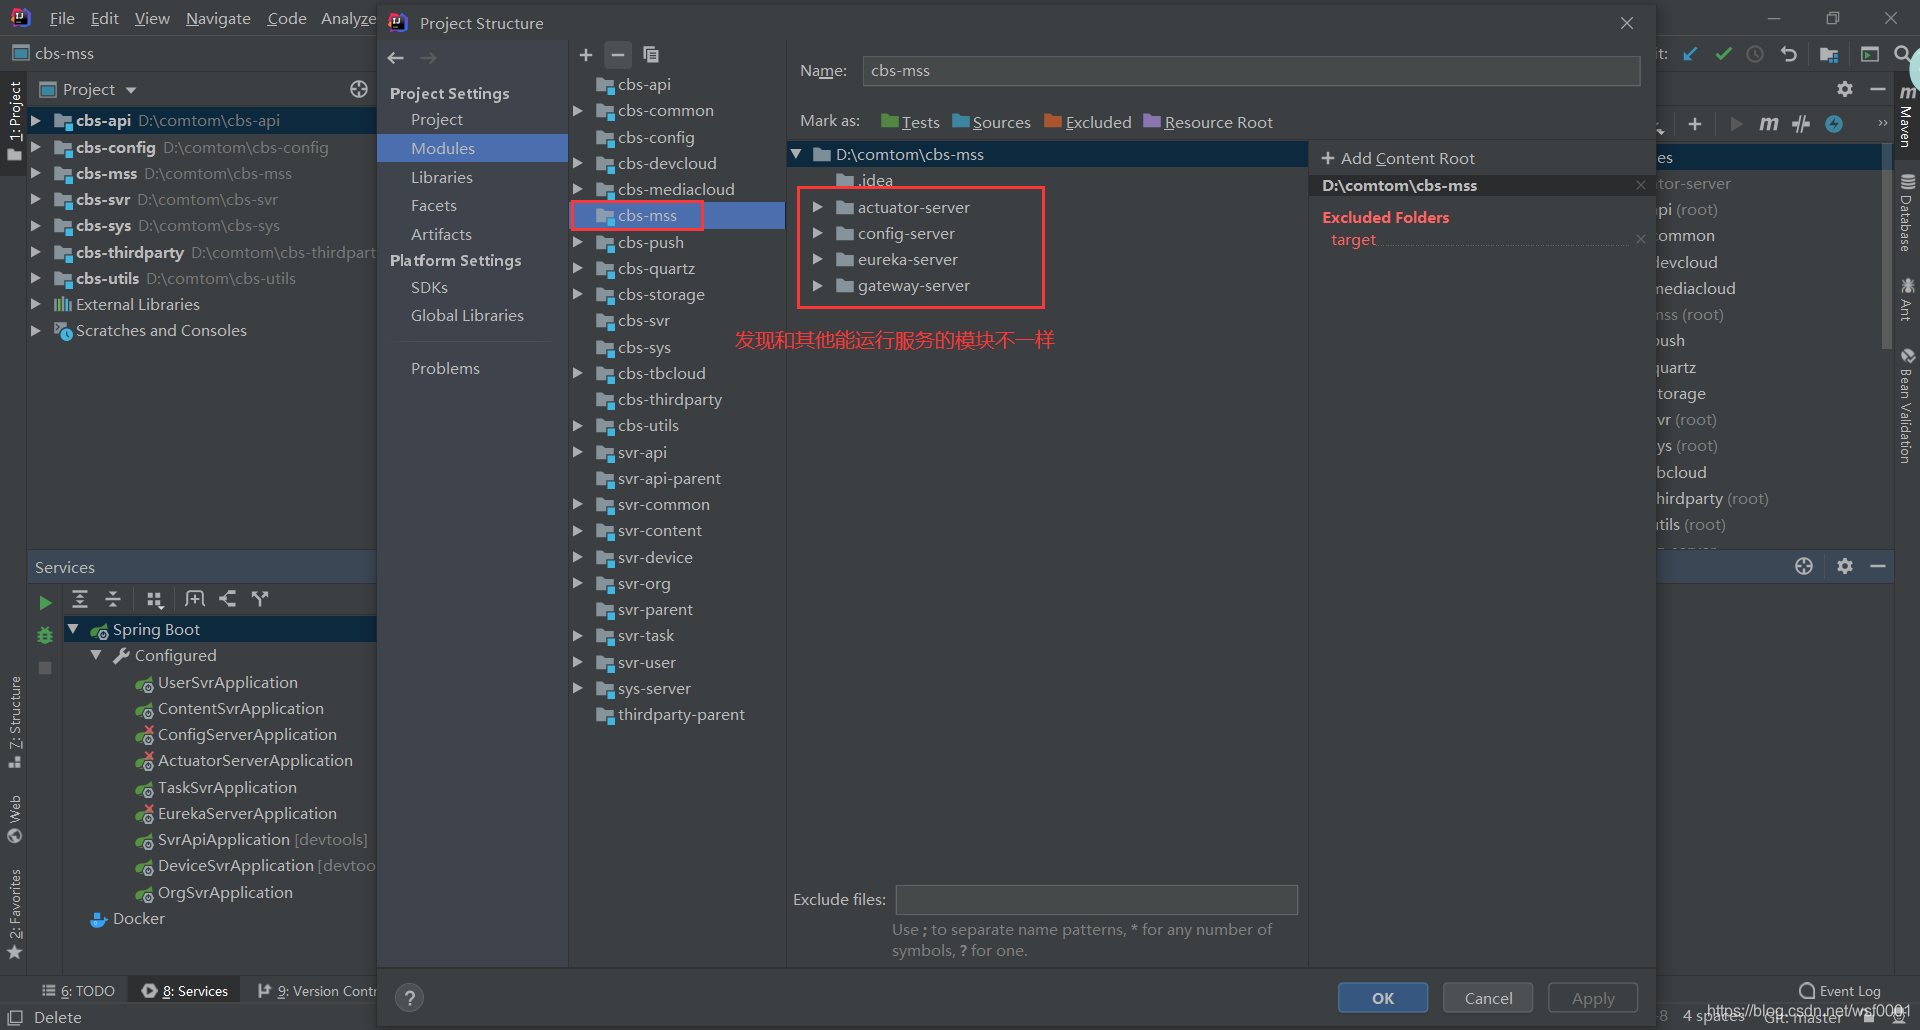Show VCS history clock icon

(1755, 54)
